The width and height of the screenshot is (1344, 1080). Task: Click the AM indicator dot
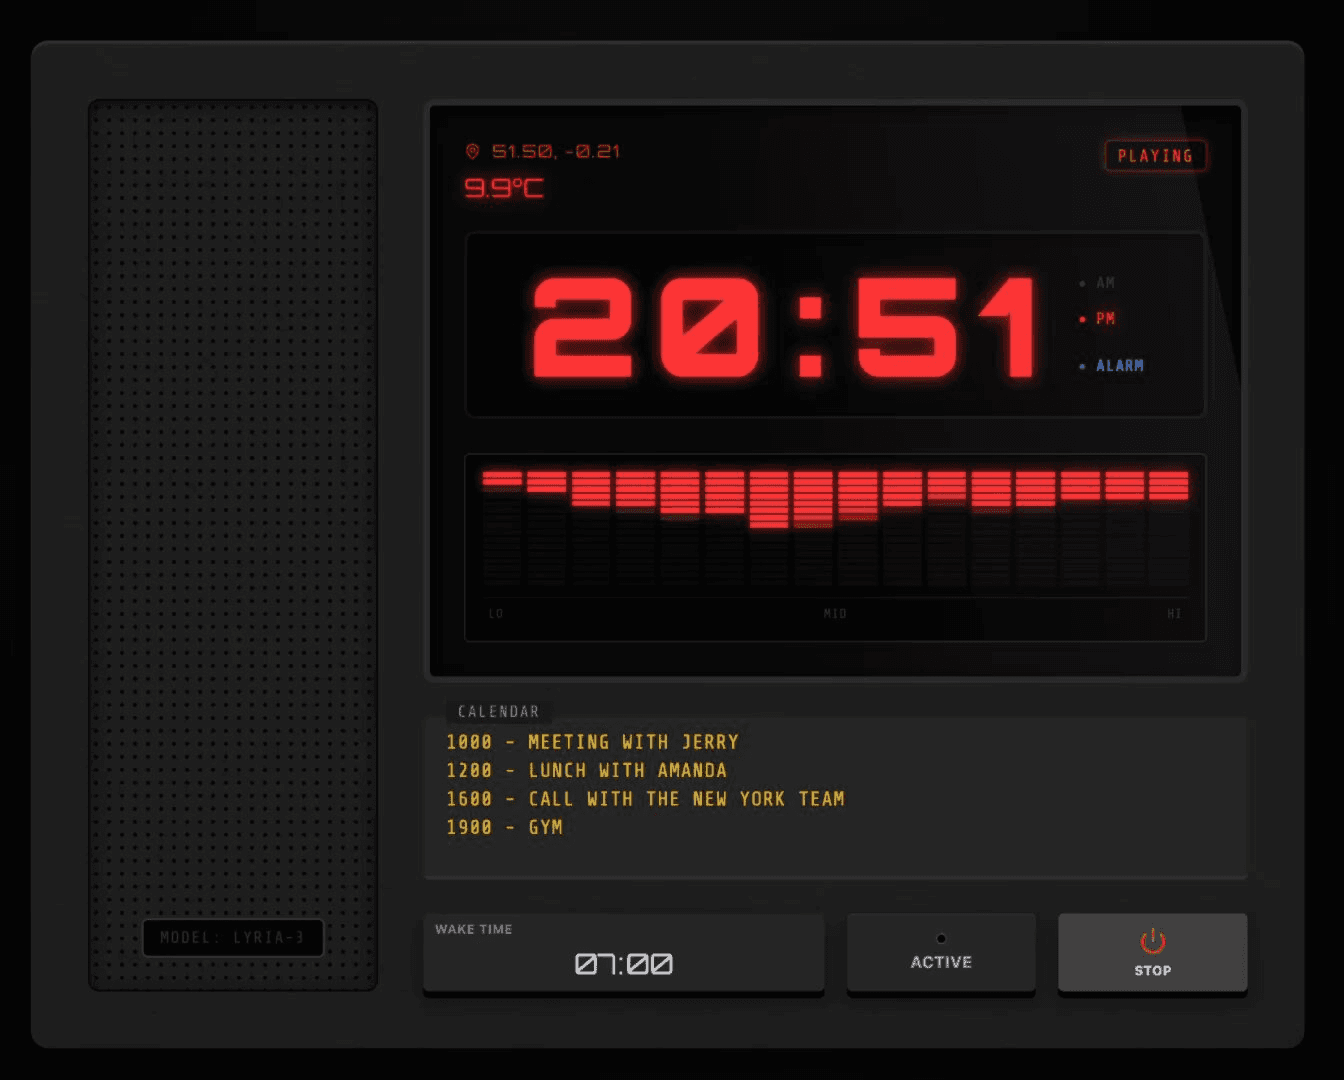click(1082, 284)
